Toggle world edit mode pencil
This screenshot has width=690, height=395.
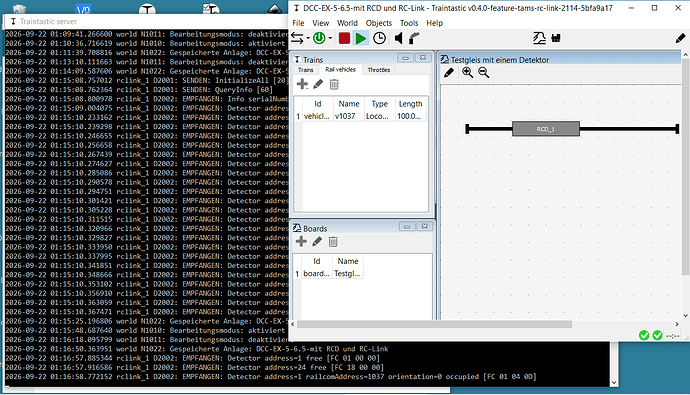(680, 38)
